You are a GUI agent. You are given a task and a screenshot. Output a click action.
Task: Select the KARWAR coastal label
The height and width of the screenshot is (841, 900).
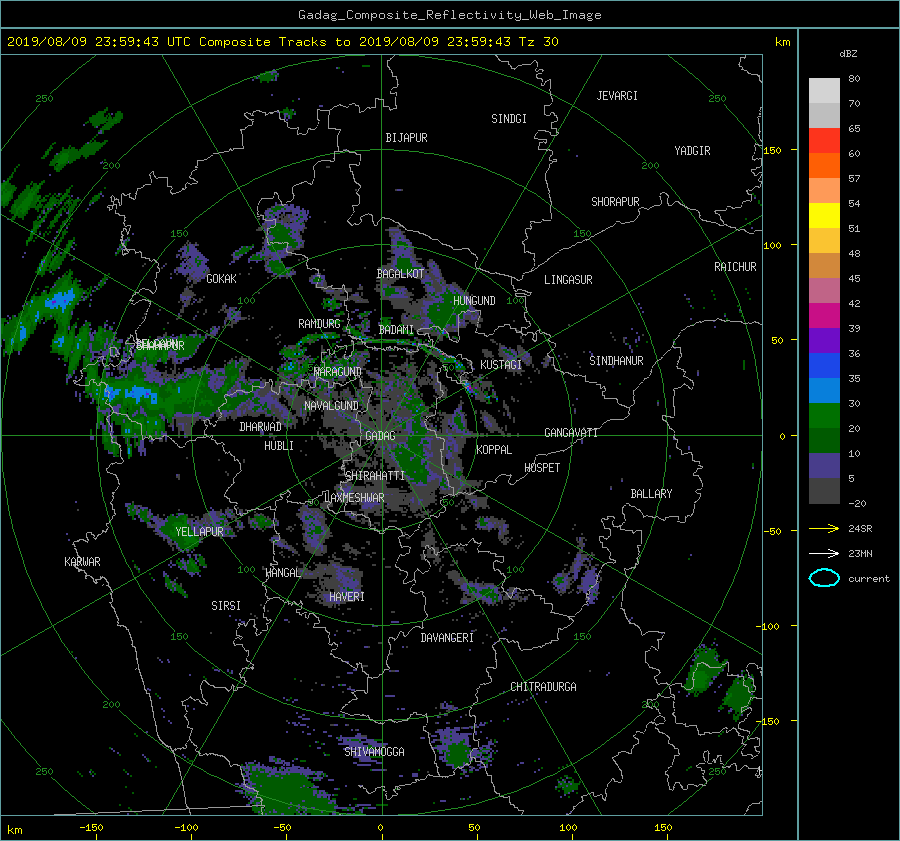point(82,562)
